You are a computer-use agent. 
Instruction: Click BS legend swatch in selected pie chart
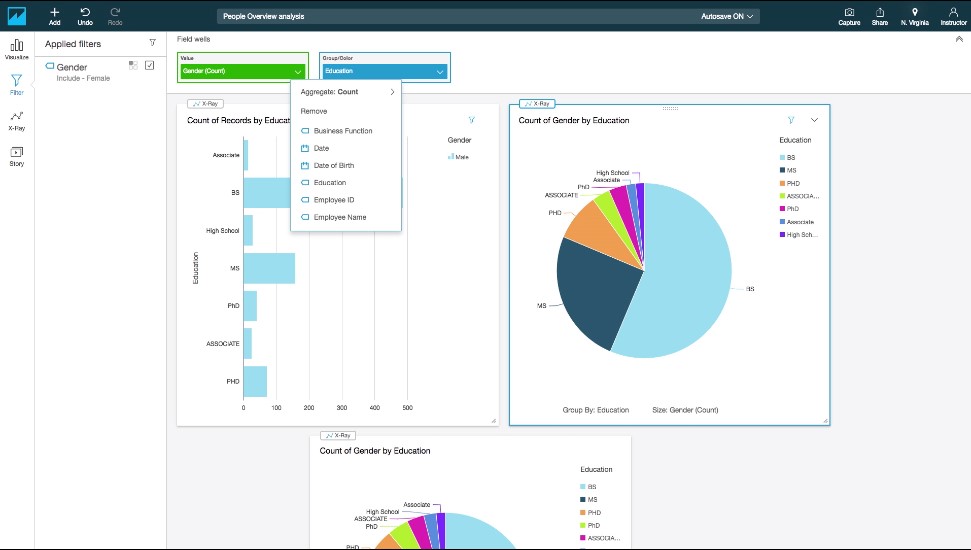click(782, 157)
